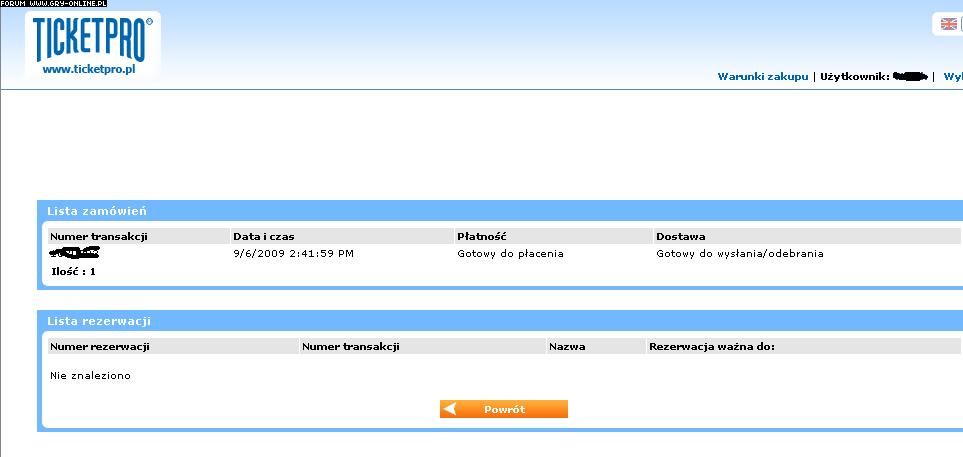Click the Dostawa column header
The height and width of the screenshot is (457, 963).
coord(681,236)
